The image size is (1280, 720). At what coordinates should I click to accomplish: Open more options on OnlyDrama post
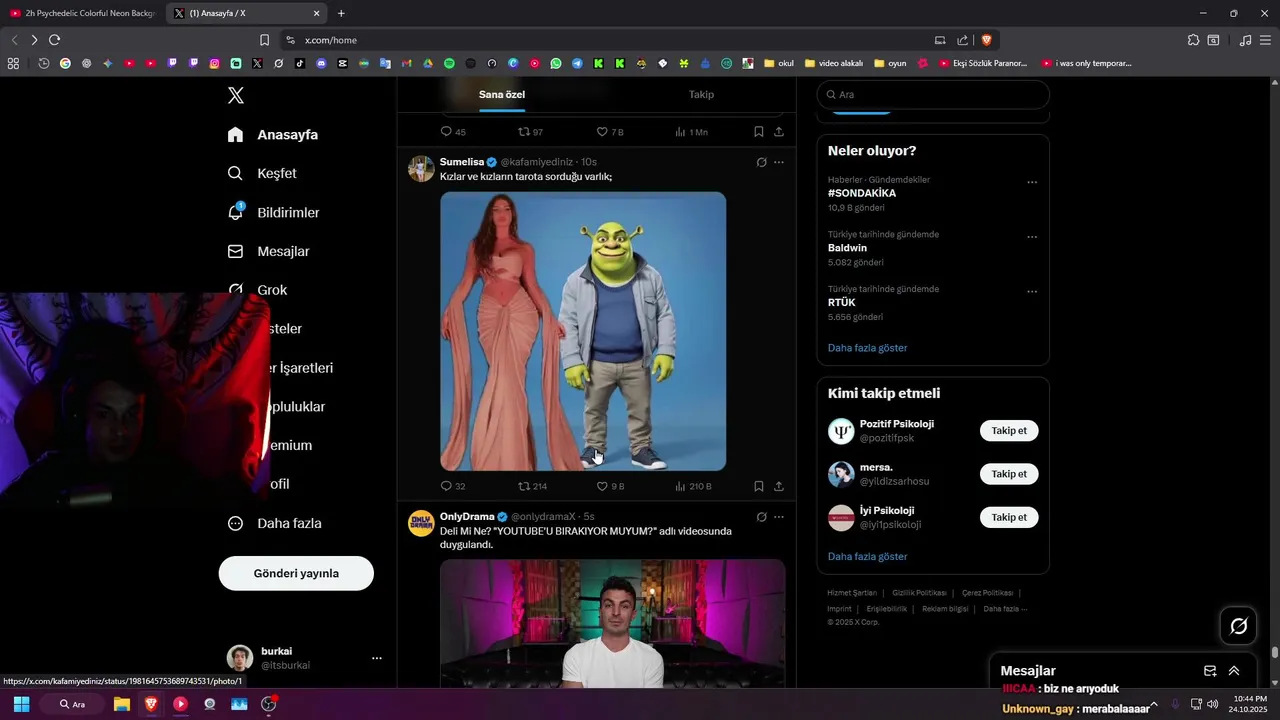(x=779, y=517)
